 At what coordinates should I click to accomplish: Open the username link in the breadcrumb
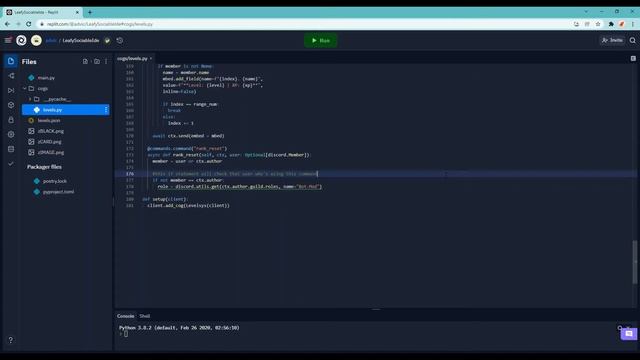(51, 40)
